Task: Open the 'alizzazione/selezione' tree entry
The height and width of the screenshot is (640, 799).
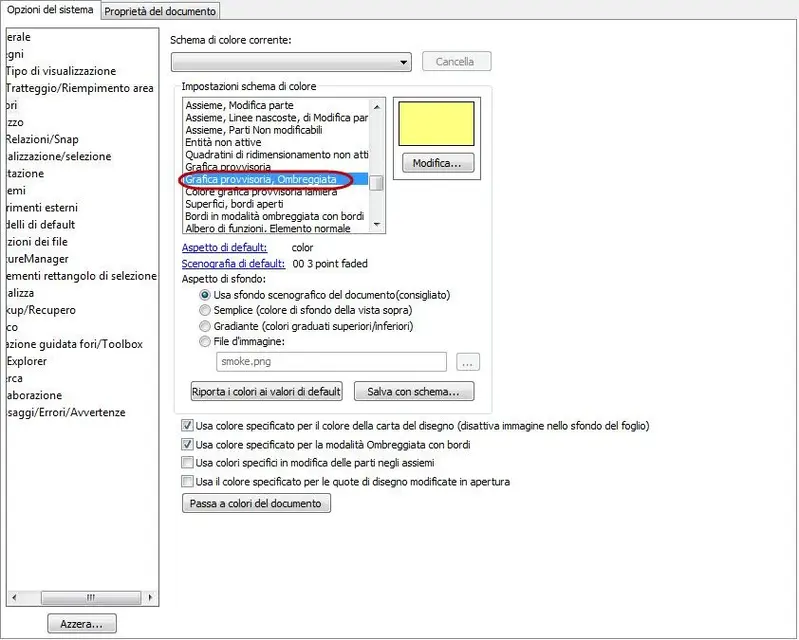Action: [x=59, y=156]
